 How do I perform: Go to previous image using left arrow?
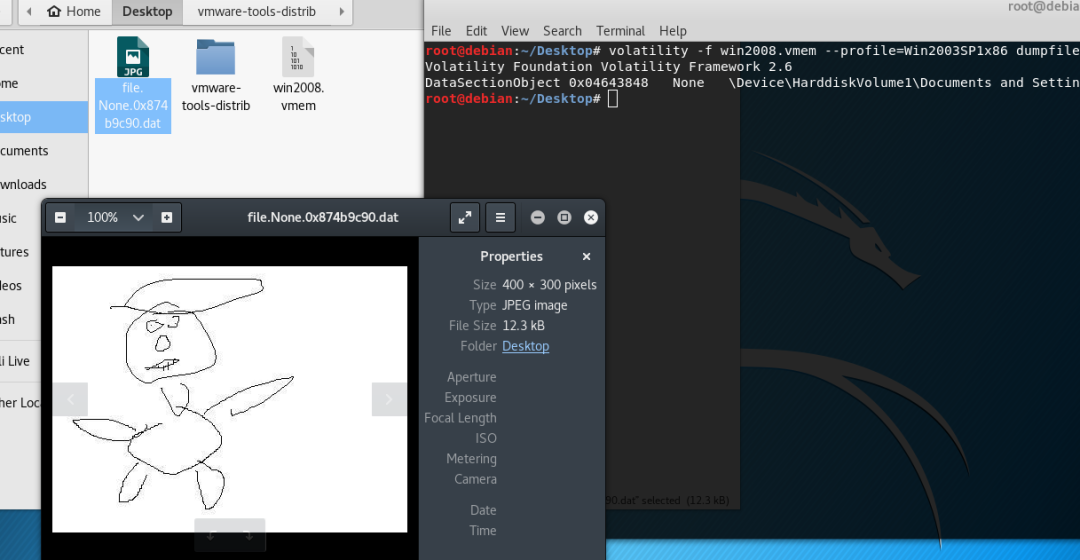pyautogui.click(x=70, y=400)
